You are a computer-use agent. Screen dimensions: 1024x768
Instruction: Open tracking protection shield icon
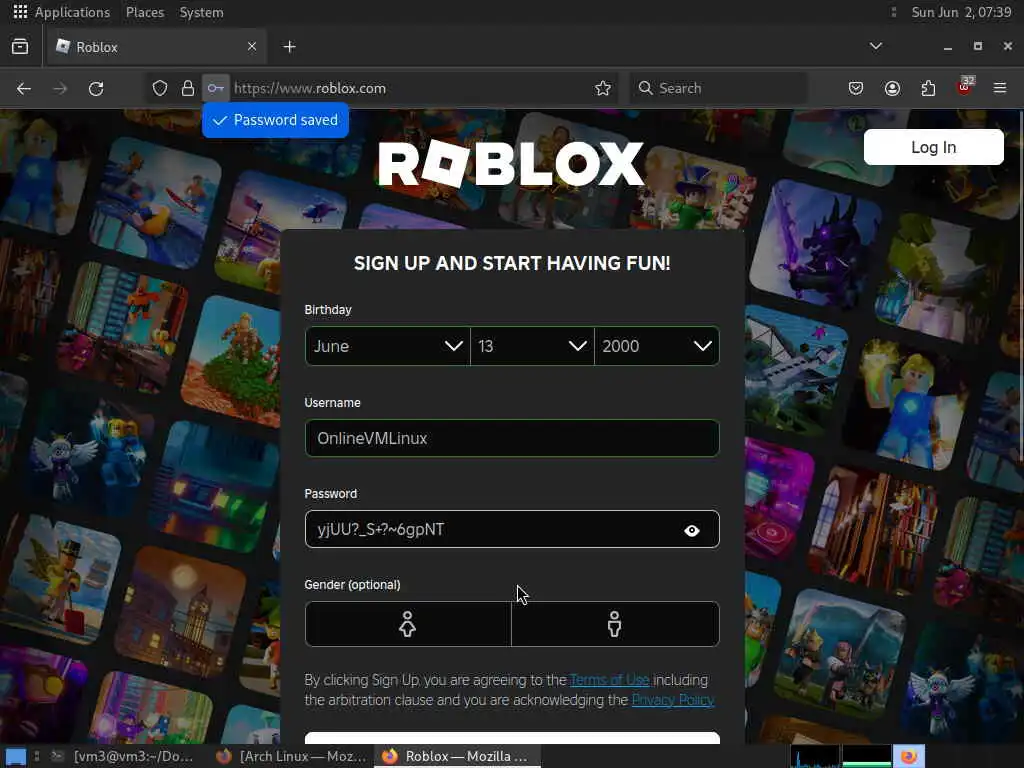pos(160,88)
